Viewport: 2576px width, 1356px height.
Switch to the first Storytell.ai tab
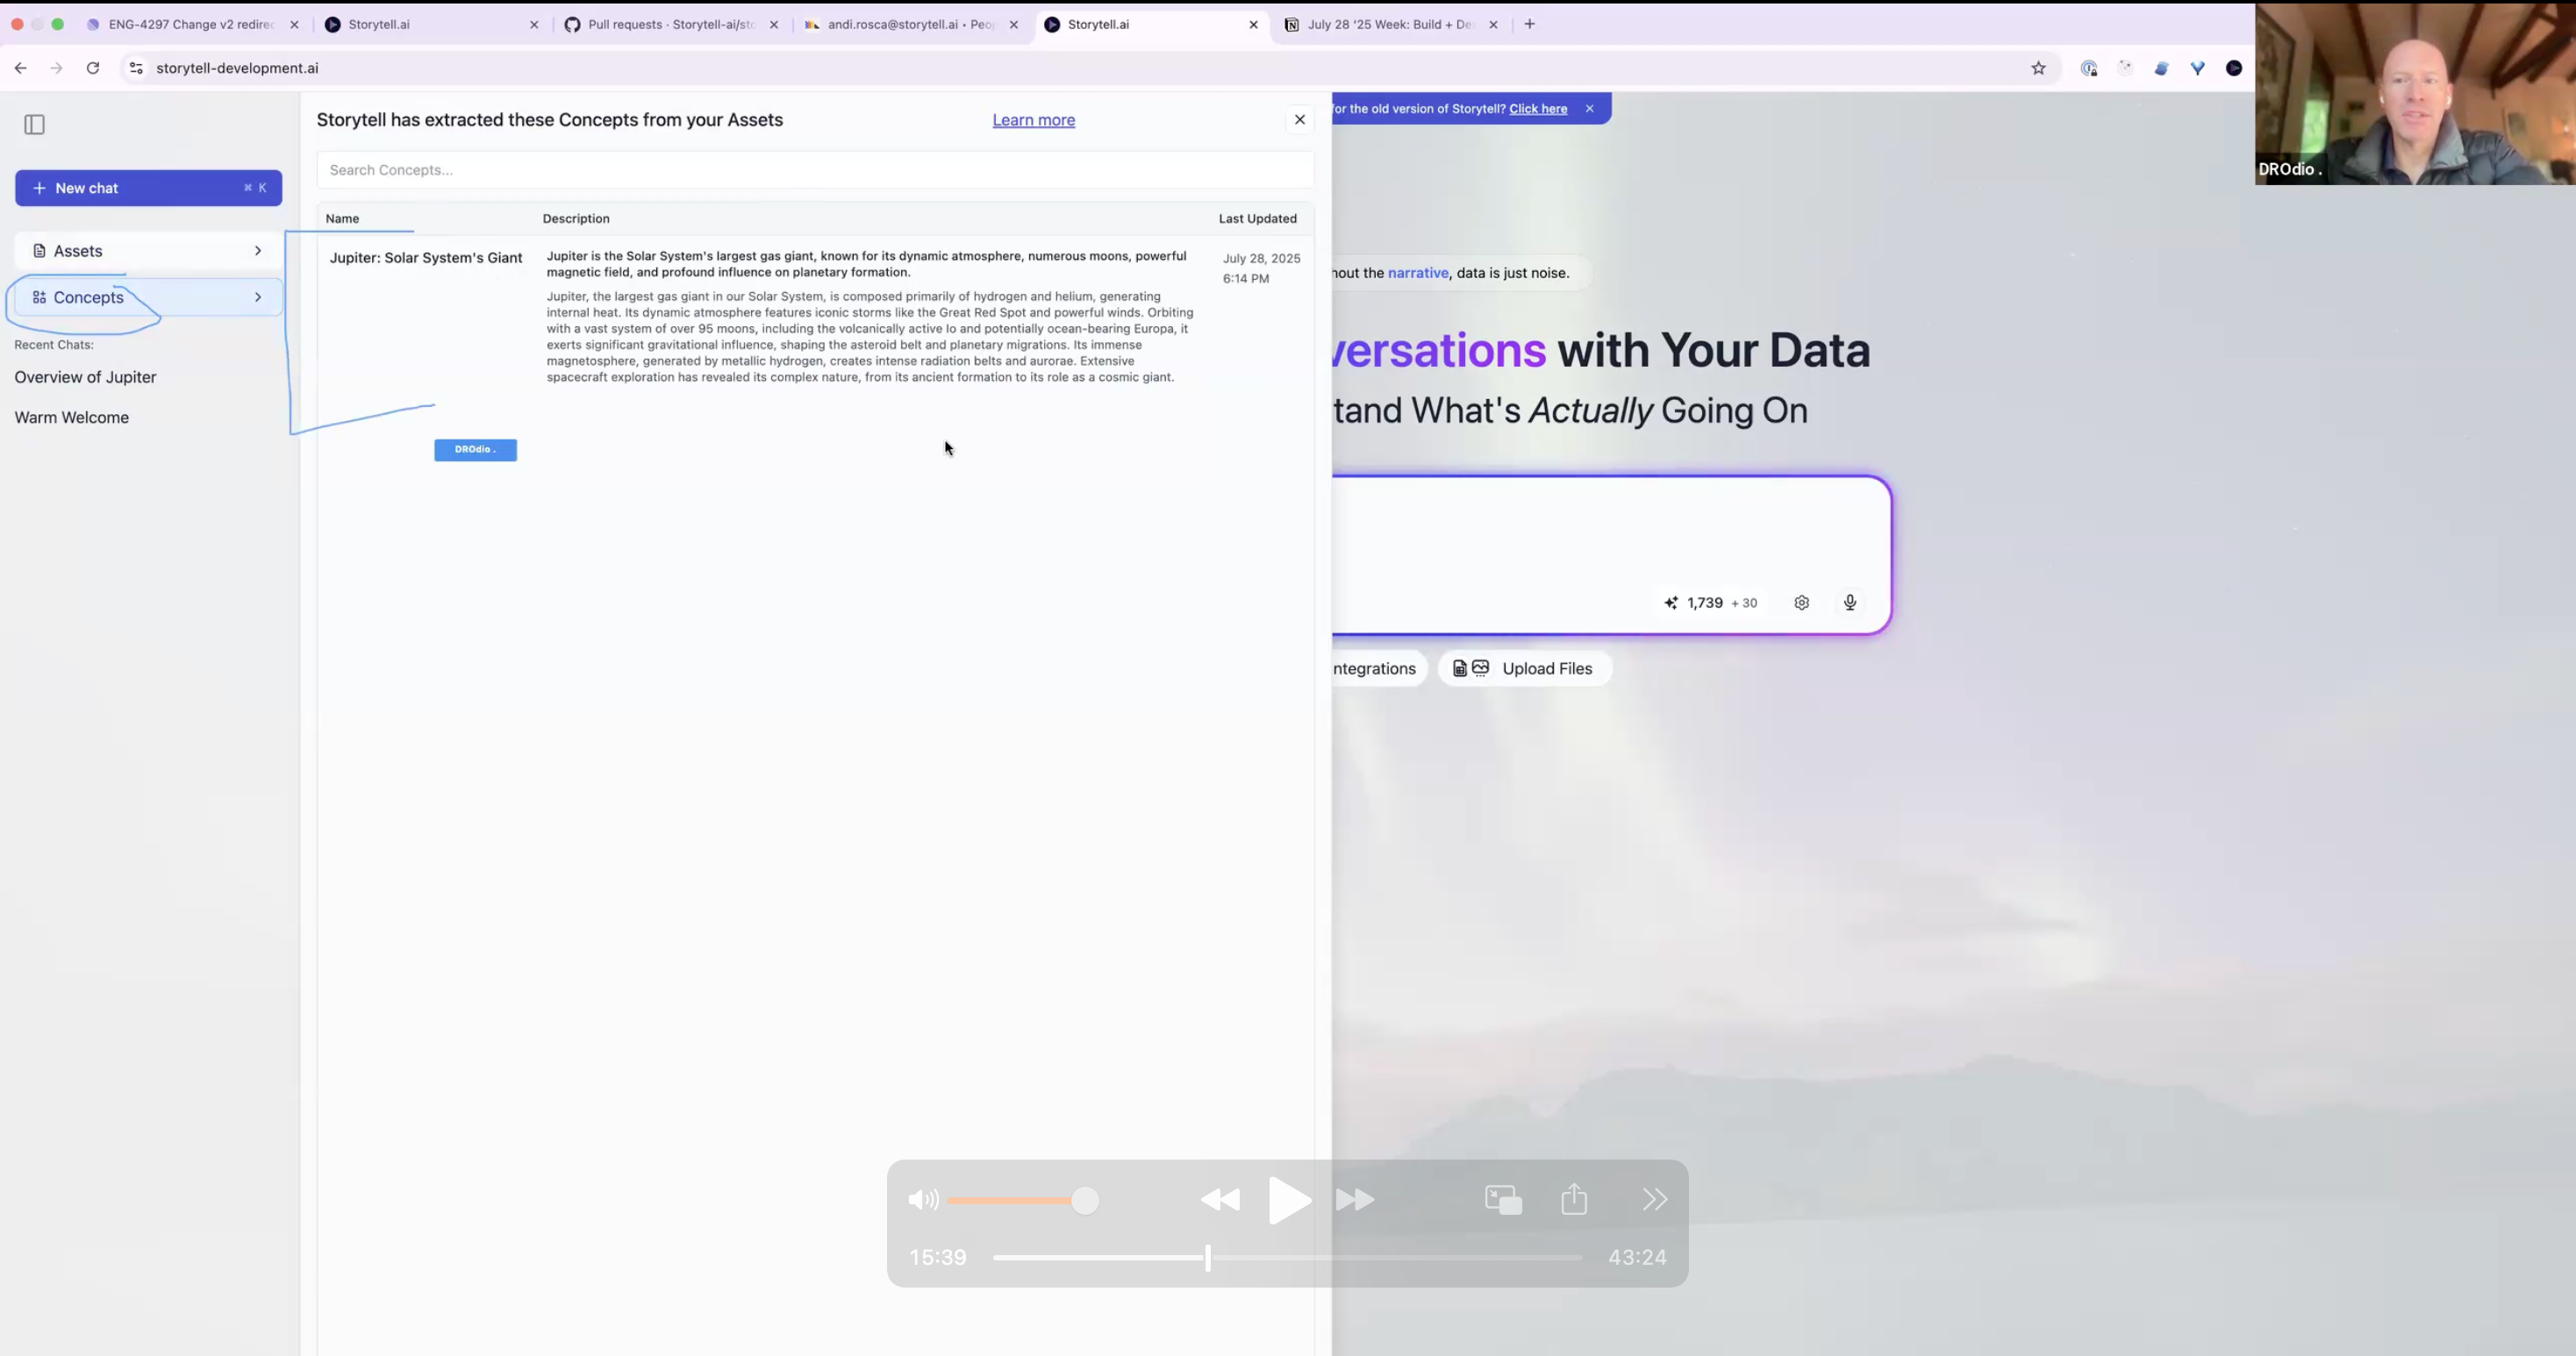(x=430, y=25)
